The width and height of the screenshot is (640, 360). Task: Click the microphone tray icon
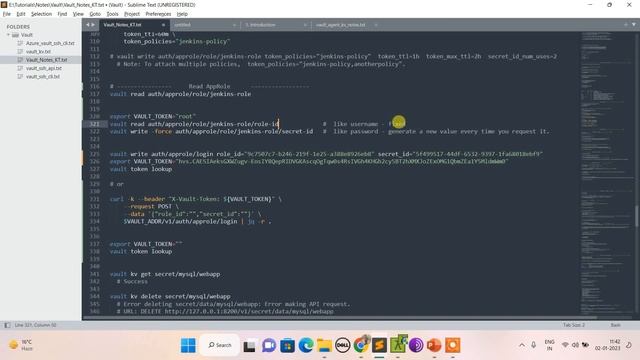533,345
